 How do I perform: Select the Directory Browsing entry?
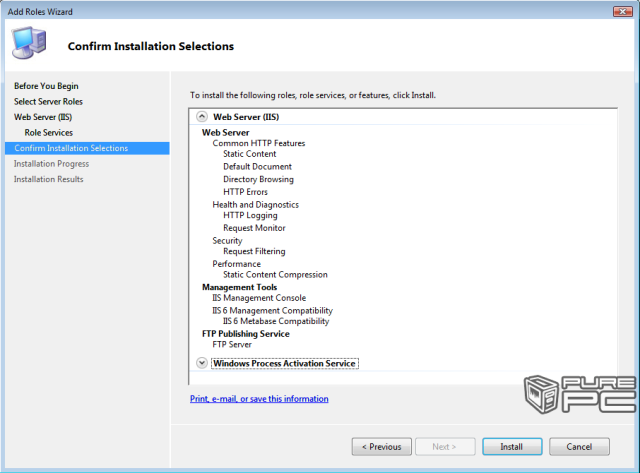tap(258, 179)
